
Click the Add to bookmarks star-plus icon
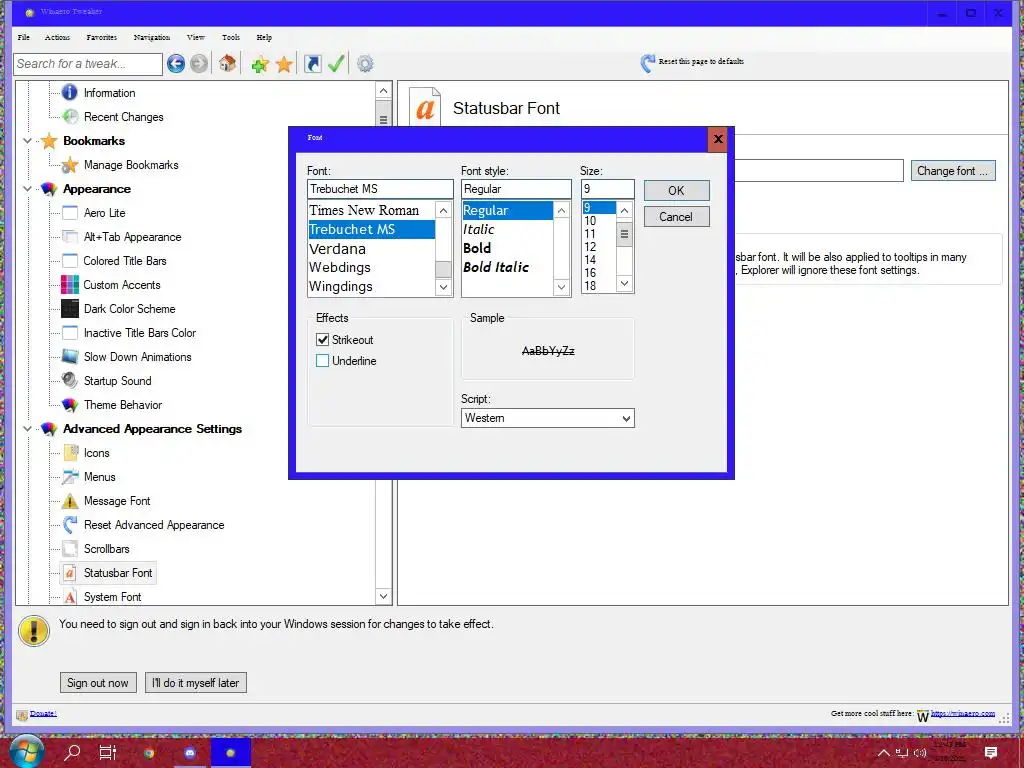tap(260, 64)
